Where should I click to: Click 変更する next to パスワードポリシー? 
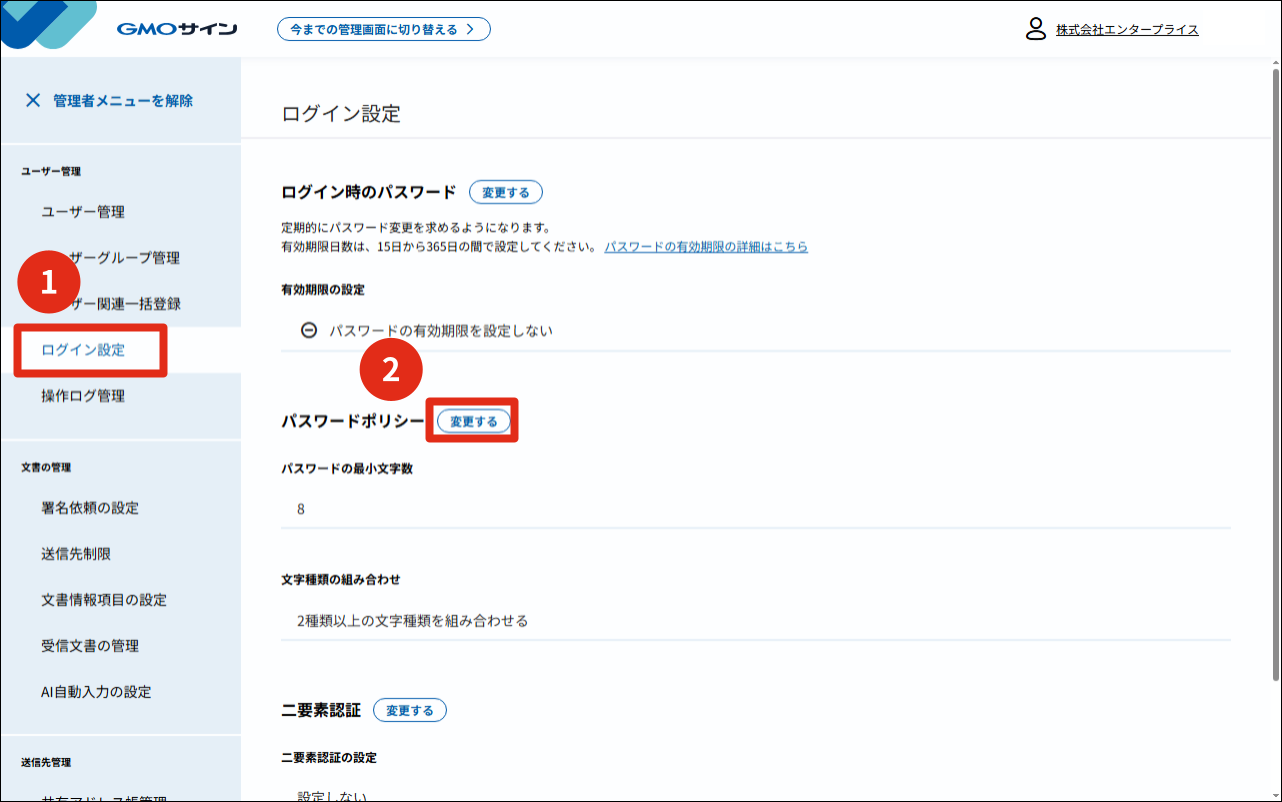pos(474,422)
